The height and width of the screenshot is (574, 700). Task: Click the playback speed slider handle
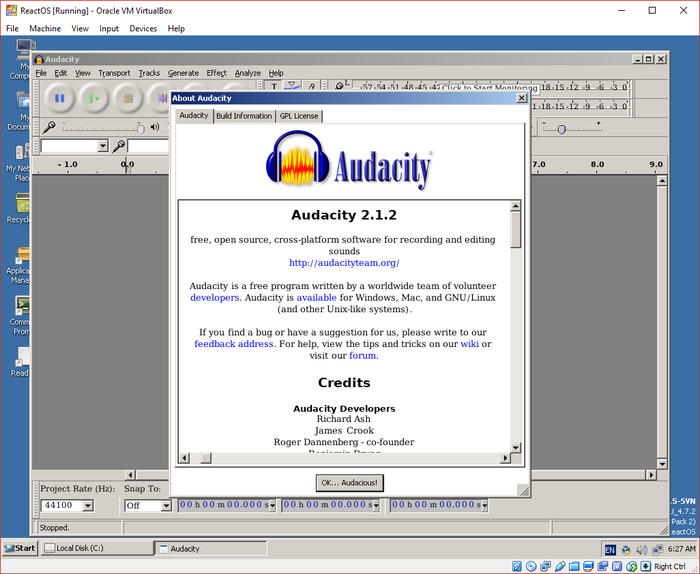pyautogui.click(x=561, y=128)
